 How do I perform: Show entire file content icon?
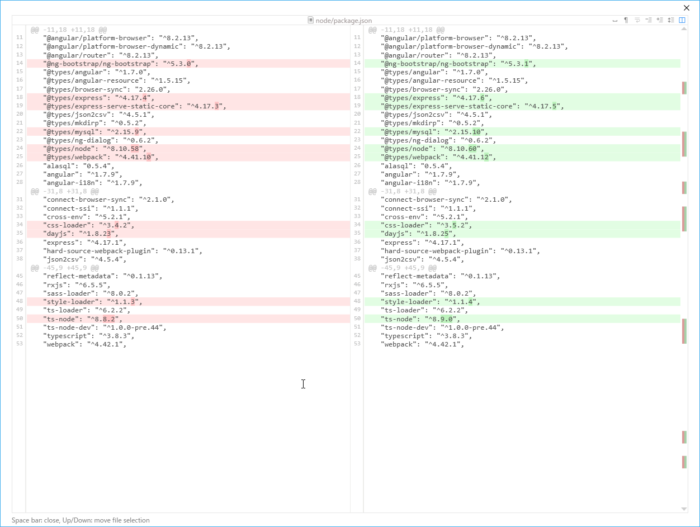pos(671,20)
